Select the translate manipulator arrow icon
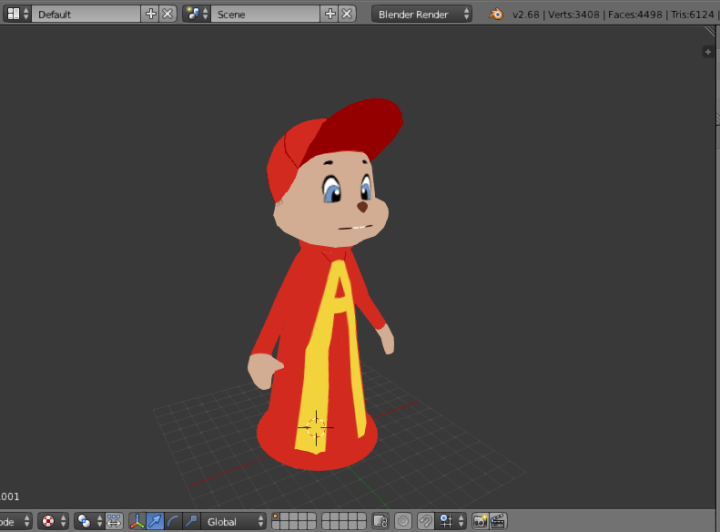 click(155, 521)
